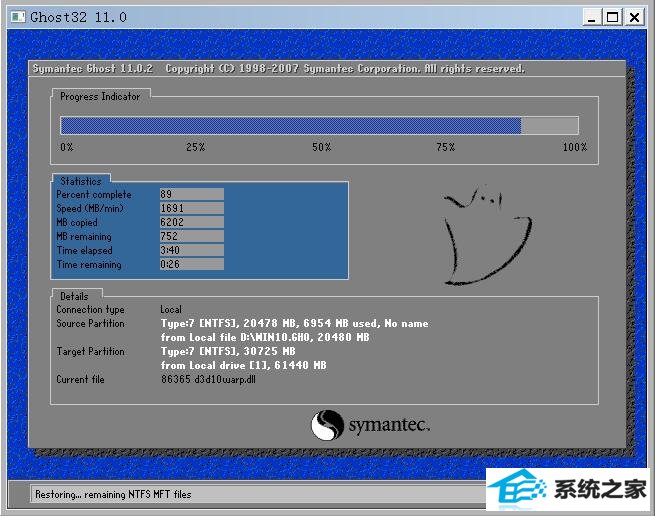Minimize the Ghost32 11.0 window
655x516 pixels.
[x=592, y=18]
